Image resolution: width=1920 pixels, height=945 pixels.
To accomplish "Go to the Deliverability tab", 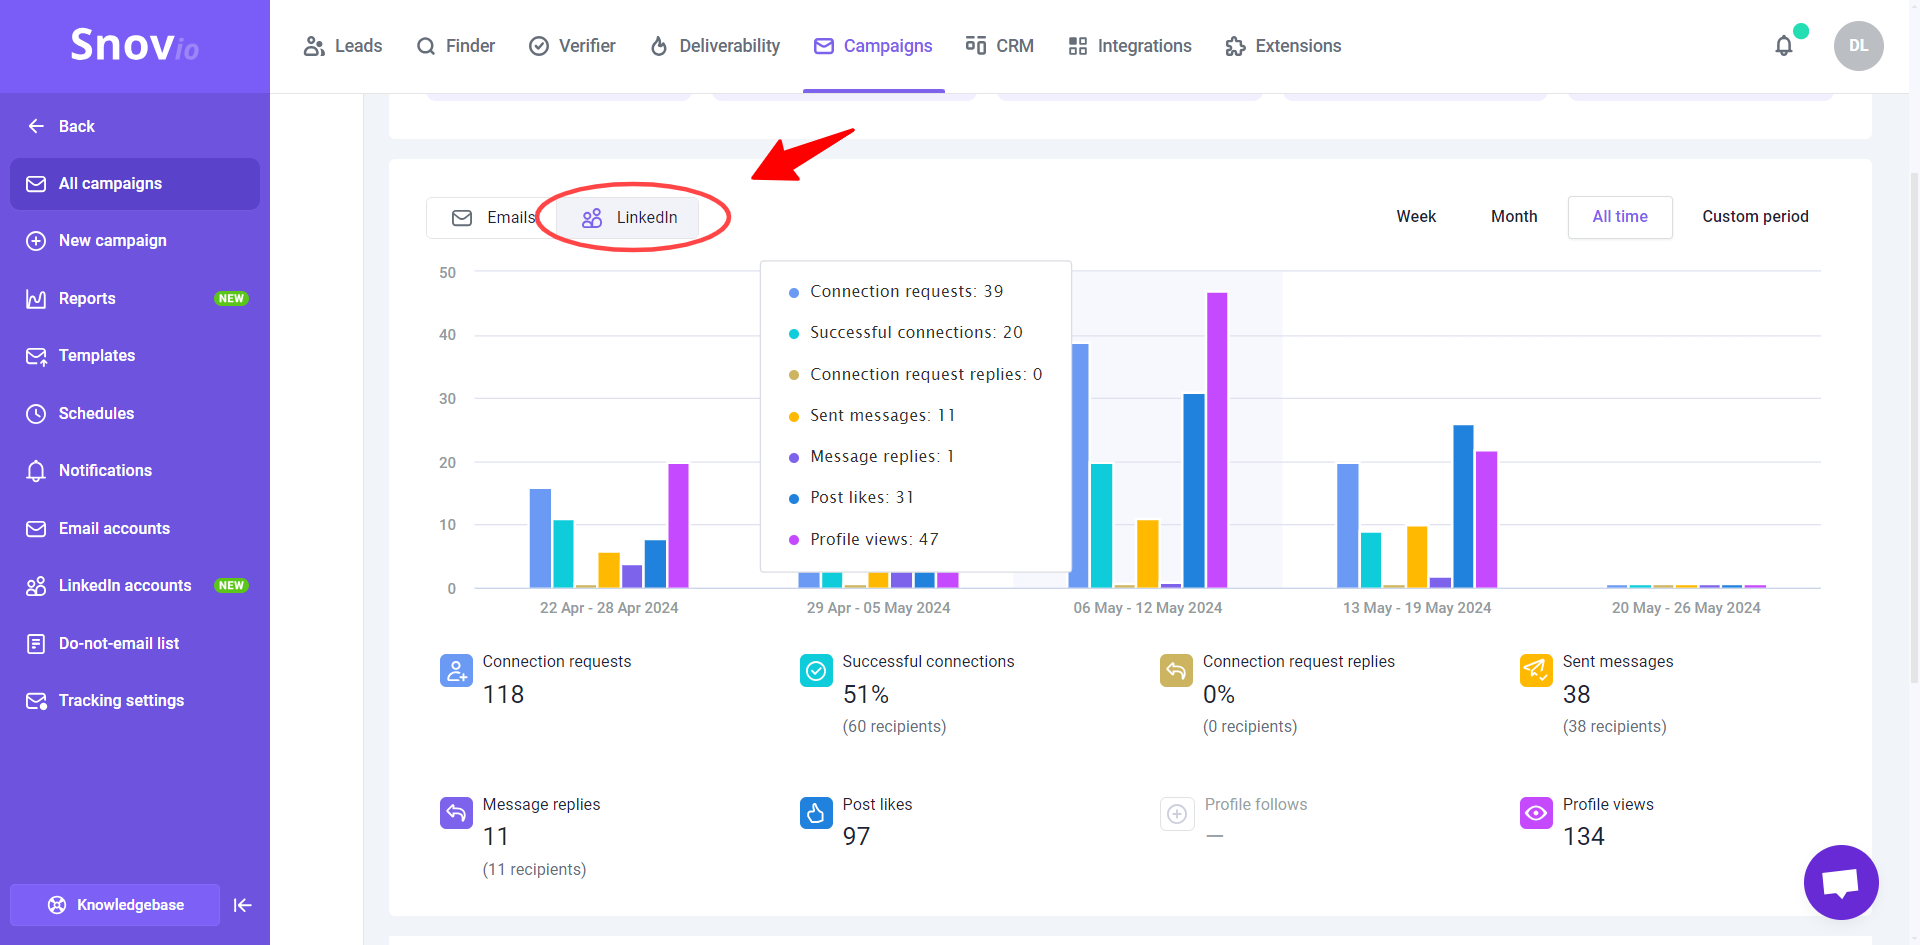I will point(715,46).
